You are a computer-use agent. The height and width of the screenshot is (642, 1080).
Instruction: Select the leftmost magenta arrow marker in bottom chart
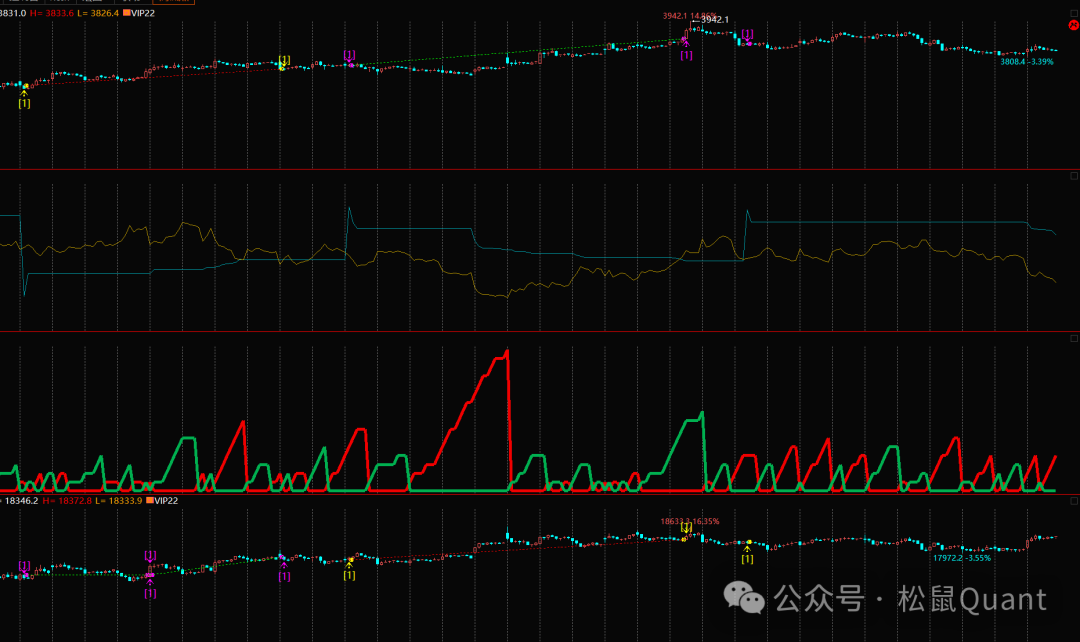click(24, 568)
